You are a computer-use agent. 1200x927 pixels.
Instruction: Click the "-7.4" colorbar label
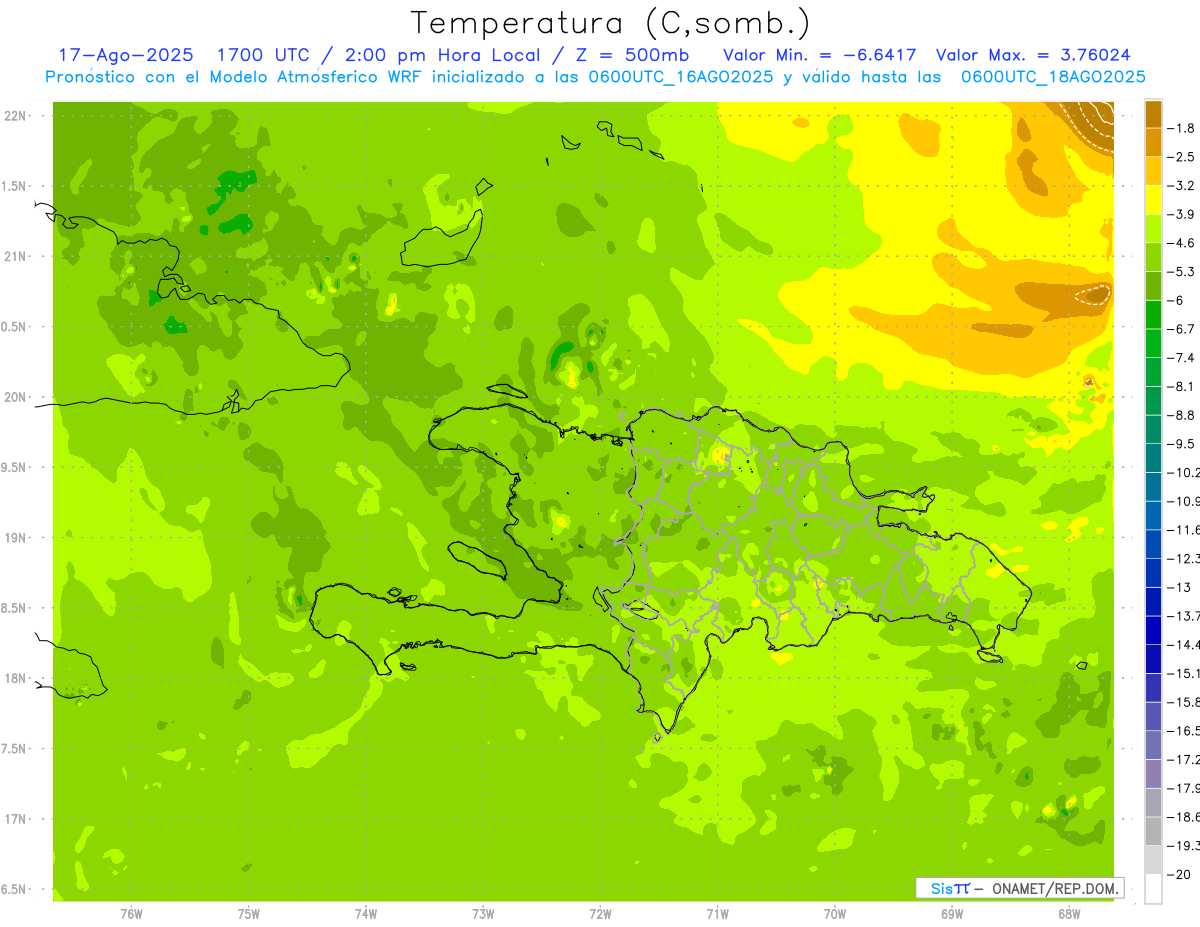point(1183,357)
